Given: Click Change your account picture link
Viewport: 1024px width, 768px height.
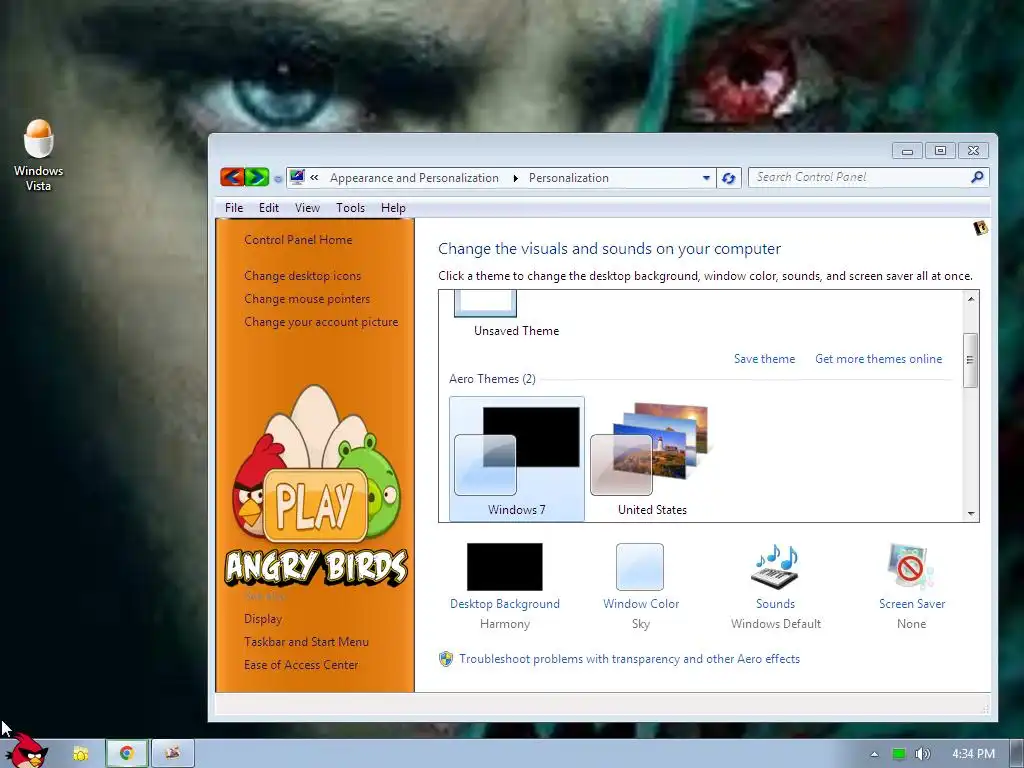Looking at the screenshot, I should click(x=321, y=321).
